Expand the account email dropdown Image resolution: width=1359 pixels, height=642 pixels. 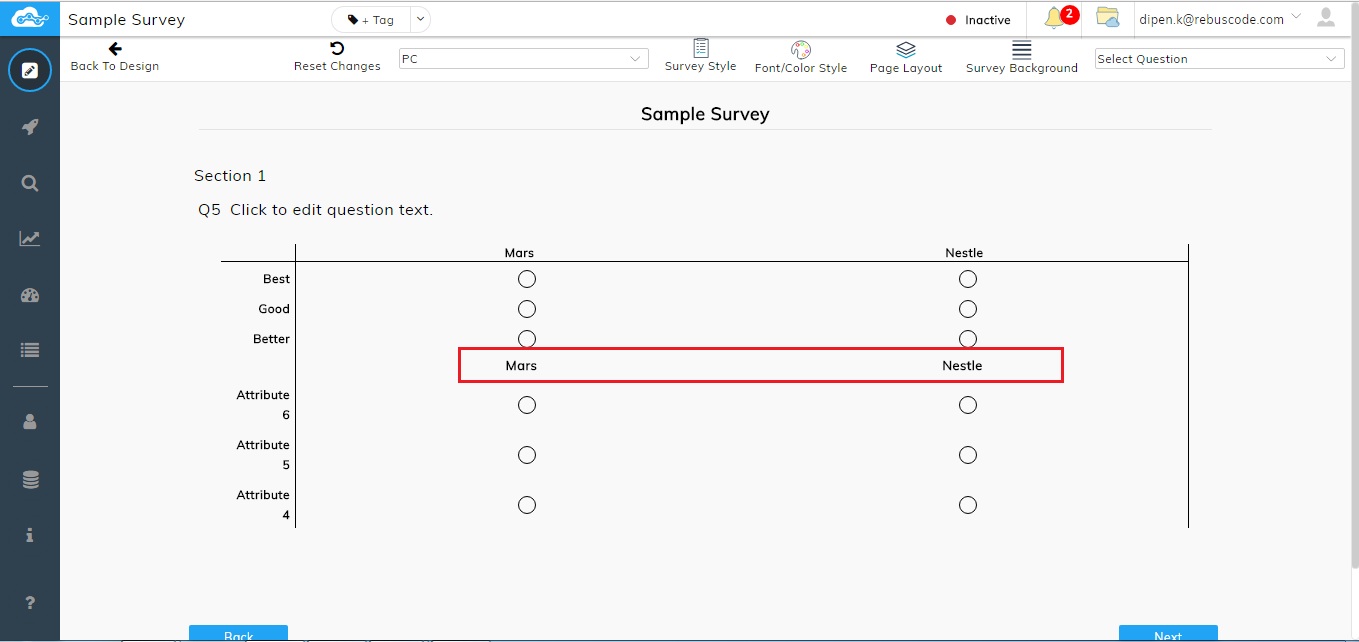pos(1296,16)
